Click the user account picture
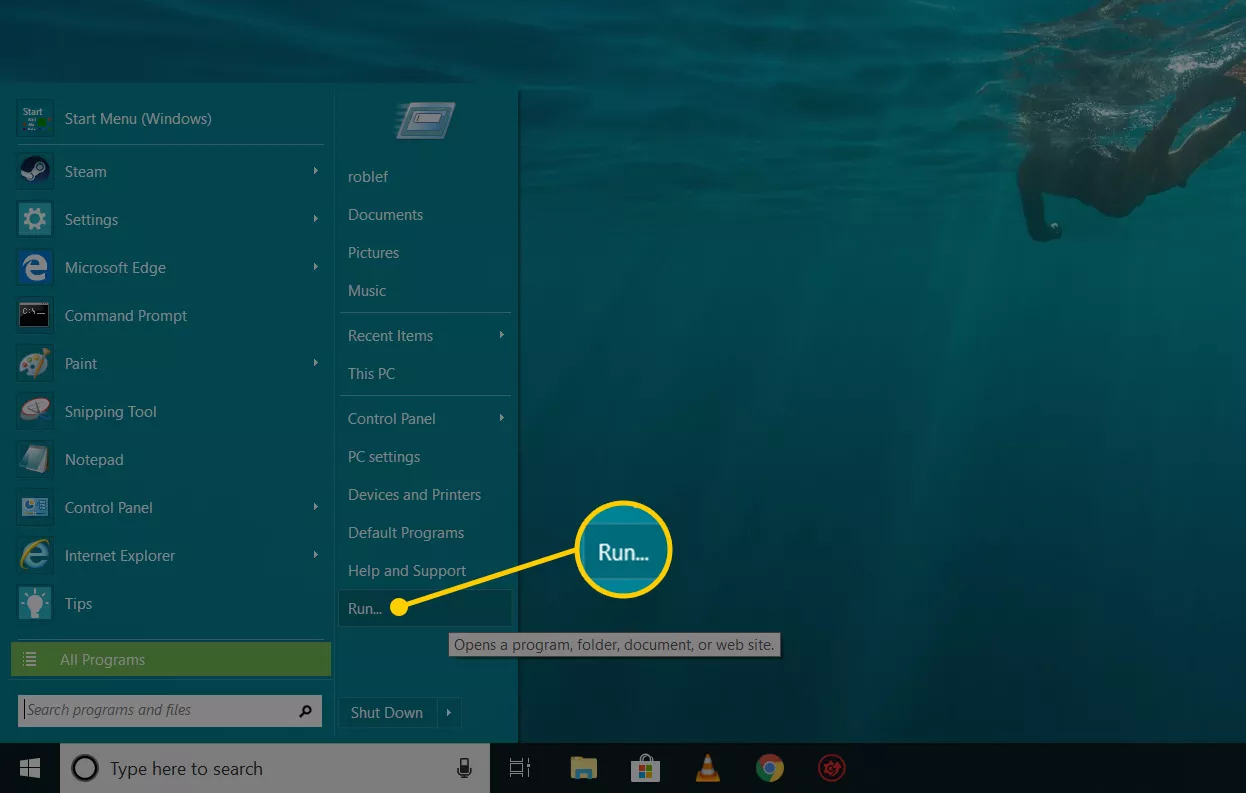The width and height of the screenshot is (1246, 793). click(425, 121)
